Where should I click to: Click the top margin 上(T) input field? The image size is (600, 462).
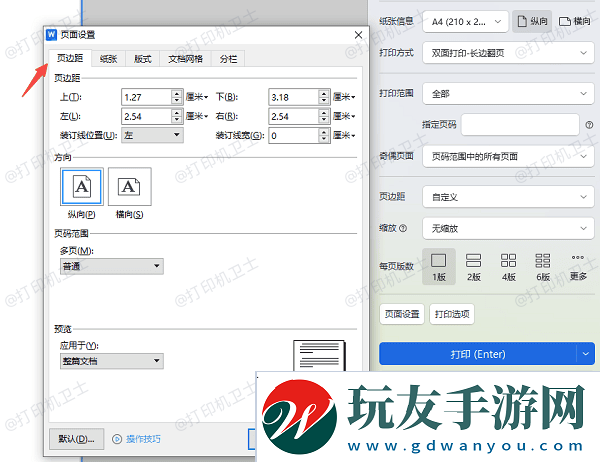click(x=147, y=97)
